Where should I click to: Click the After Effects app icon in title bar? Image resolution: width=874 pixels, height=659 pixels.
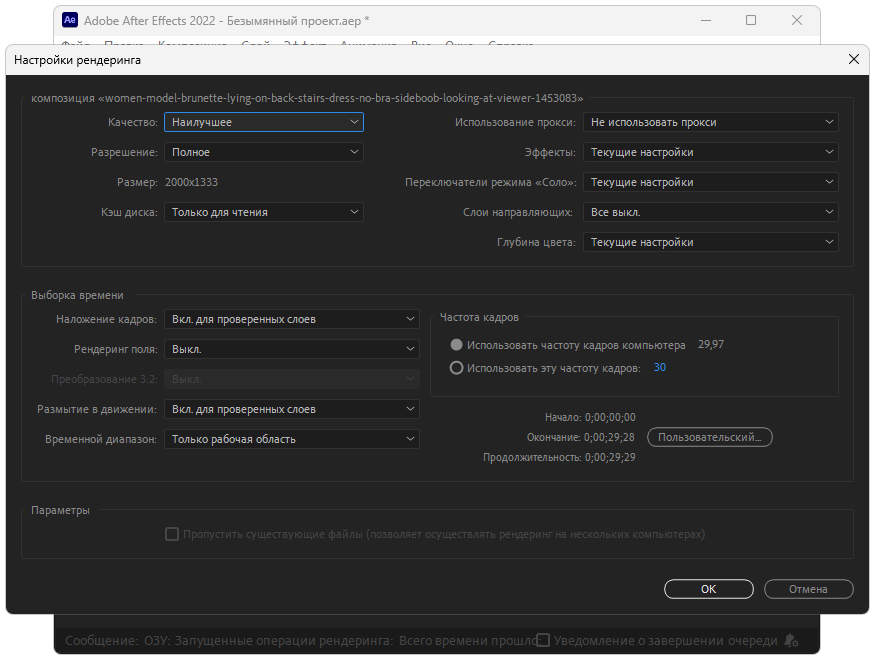(70, 20)
